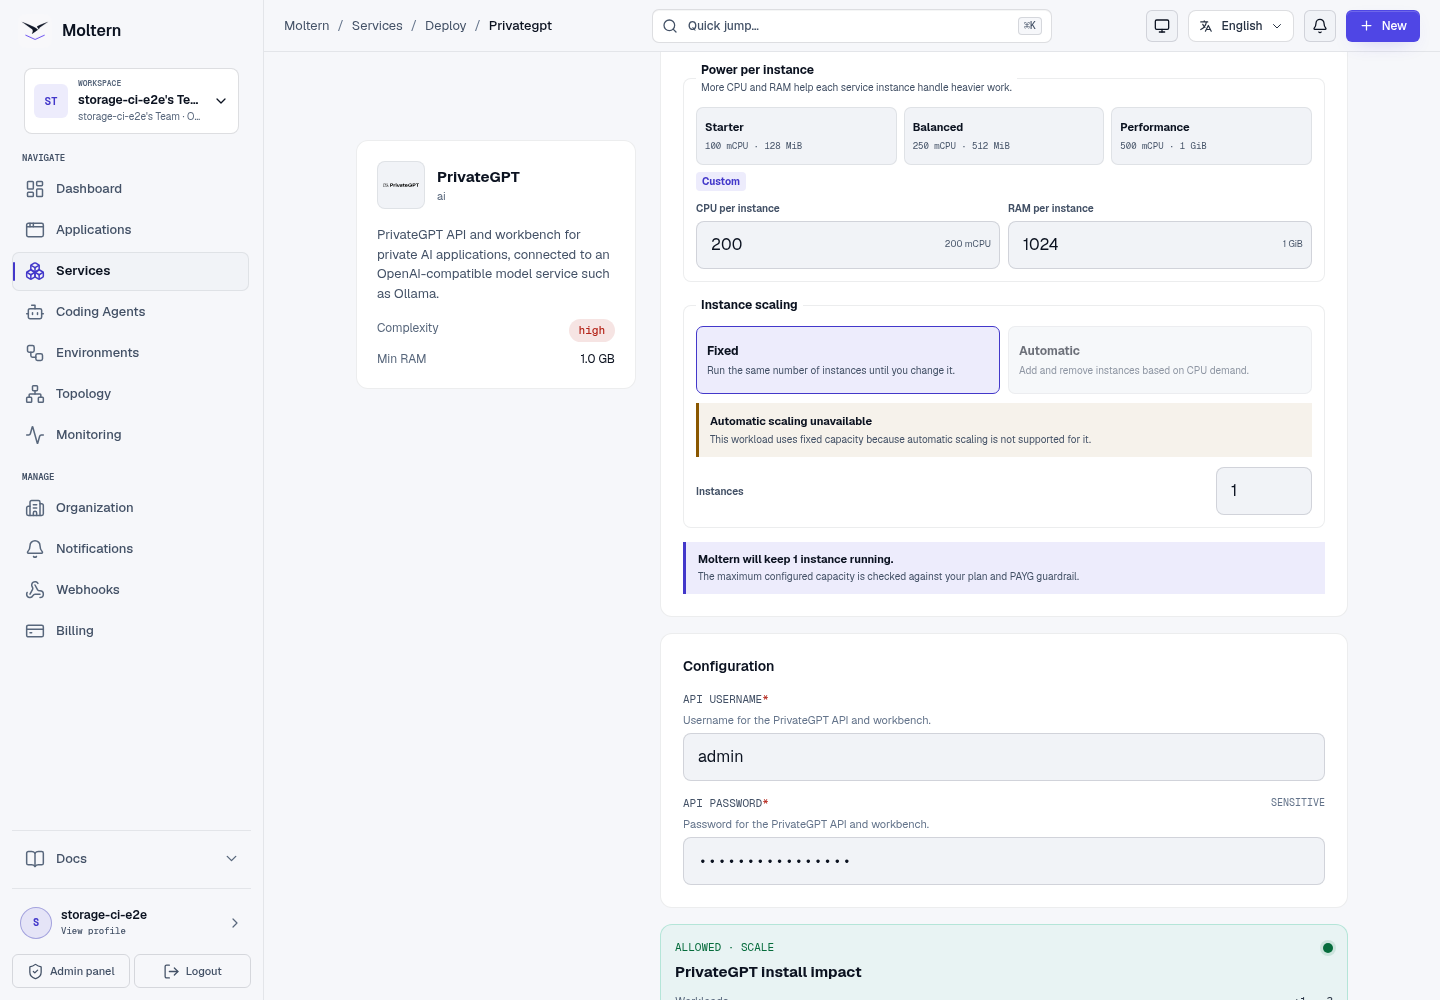Choose the Starter power preset
This screenshot has width=1440, height=1000.
point(796,136)
